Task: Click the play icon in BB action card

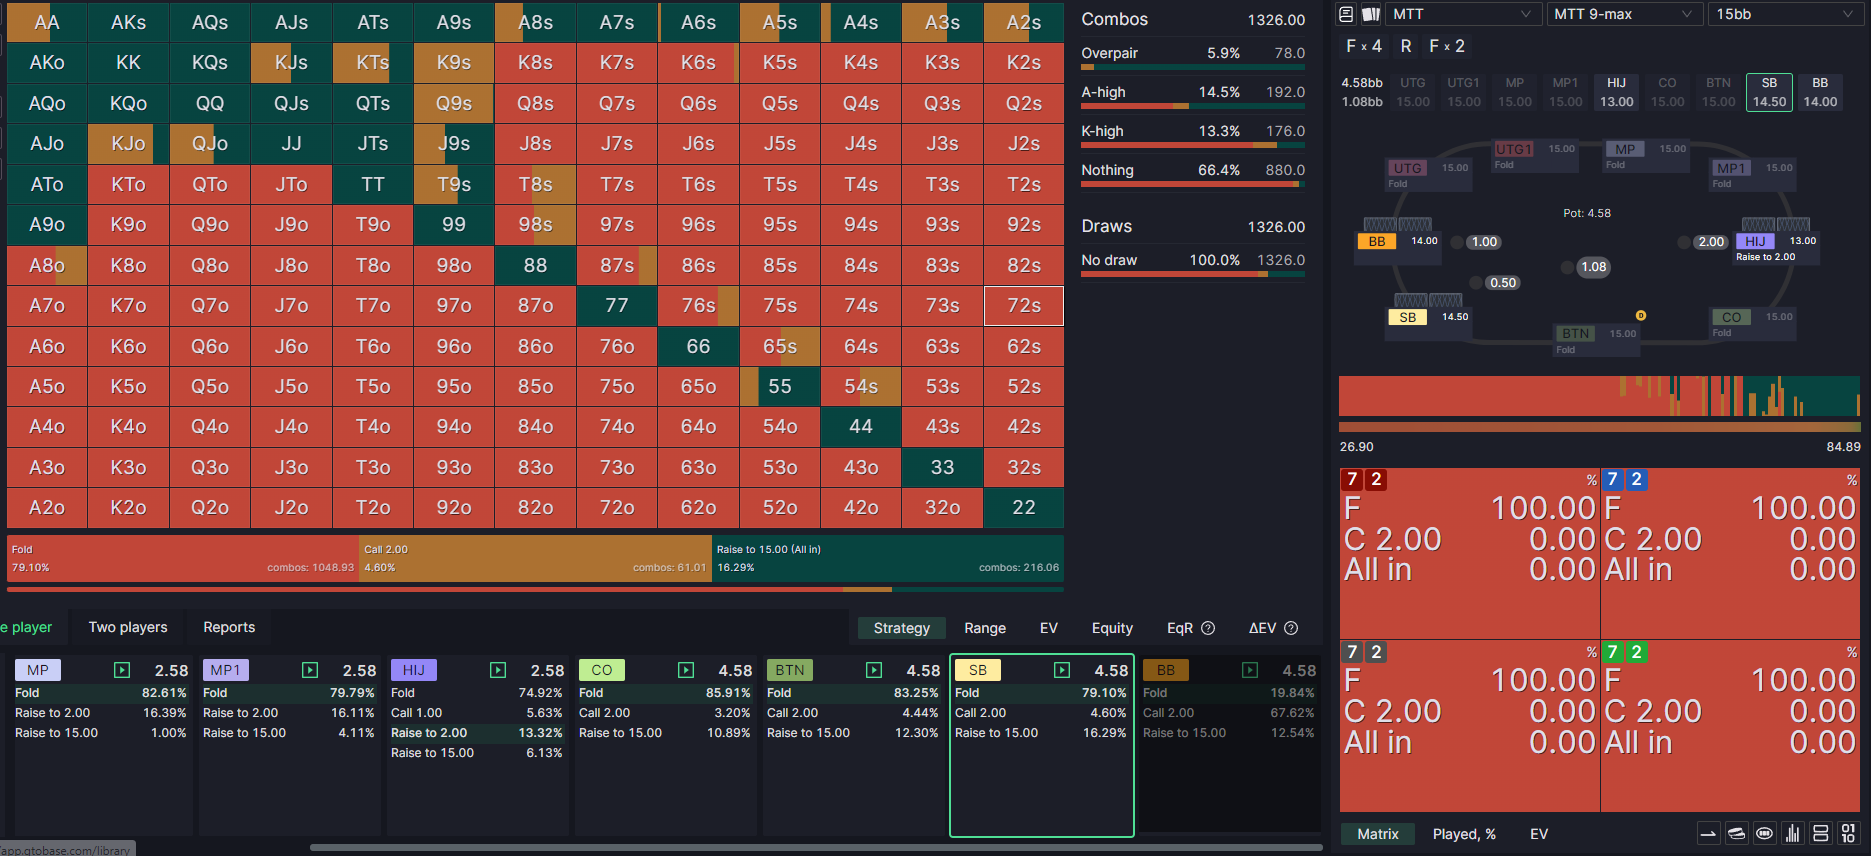Action: 1250,670
